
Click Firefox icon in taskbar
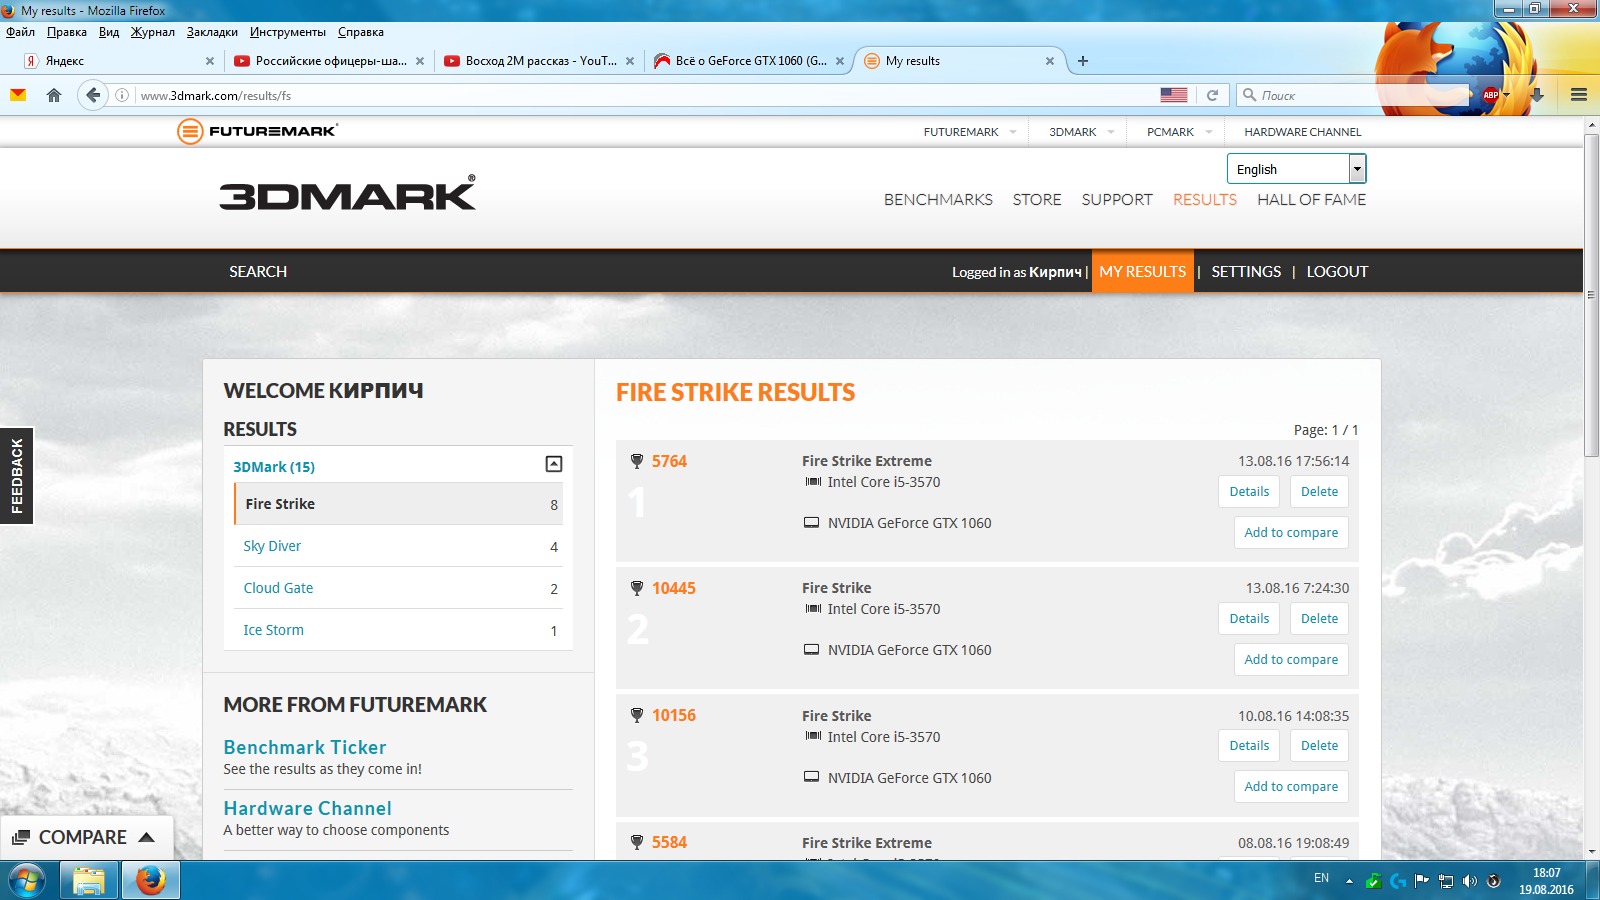151,881
